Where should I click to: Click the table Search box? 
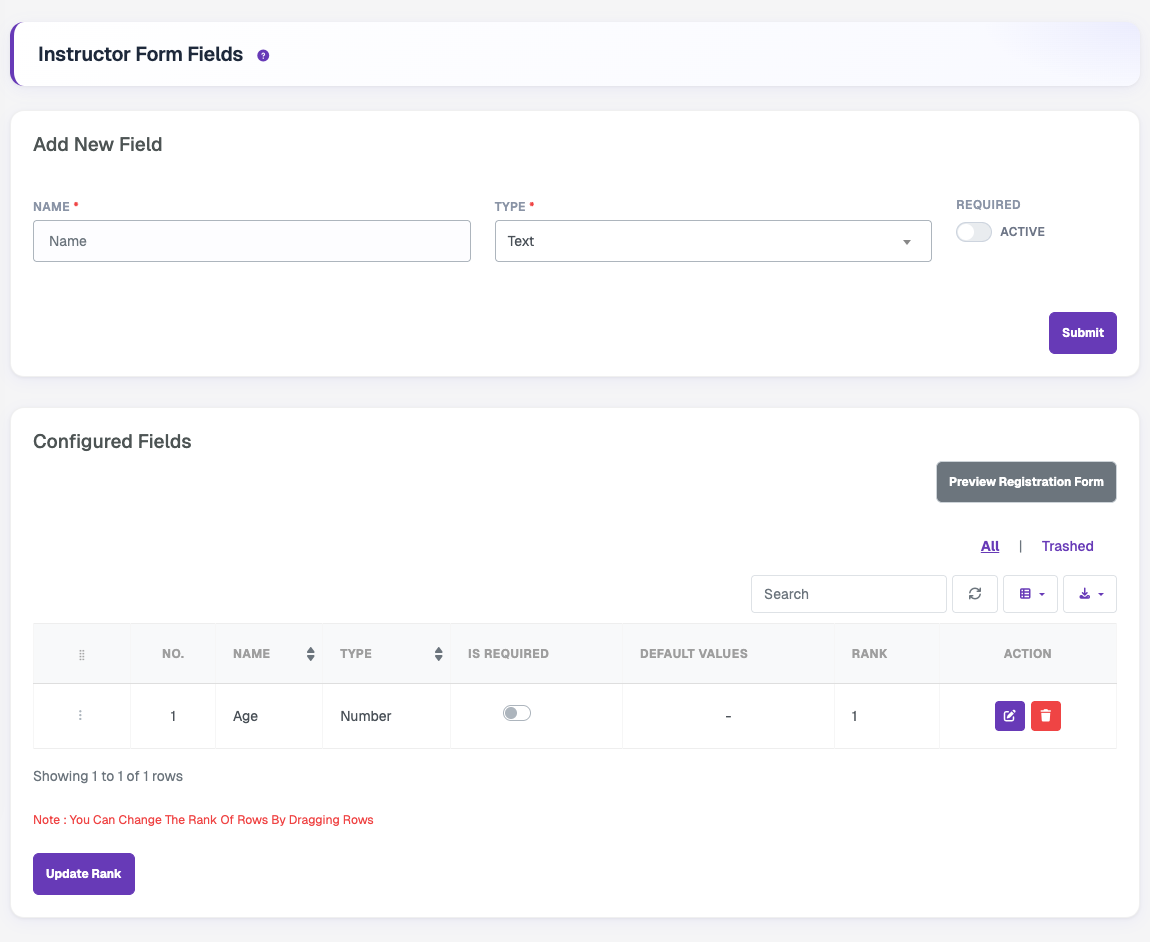pyautogui.click(x=849, y=594)
